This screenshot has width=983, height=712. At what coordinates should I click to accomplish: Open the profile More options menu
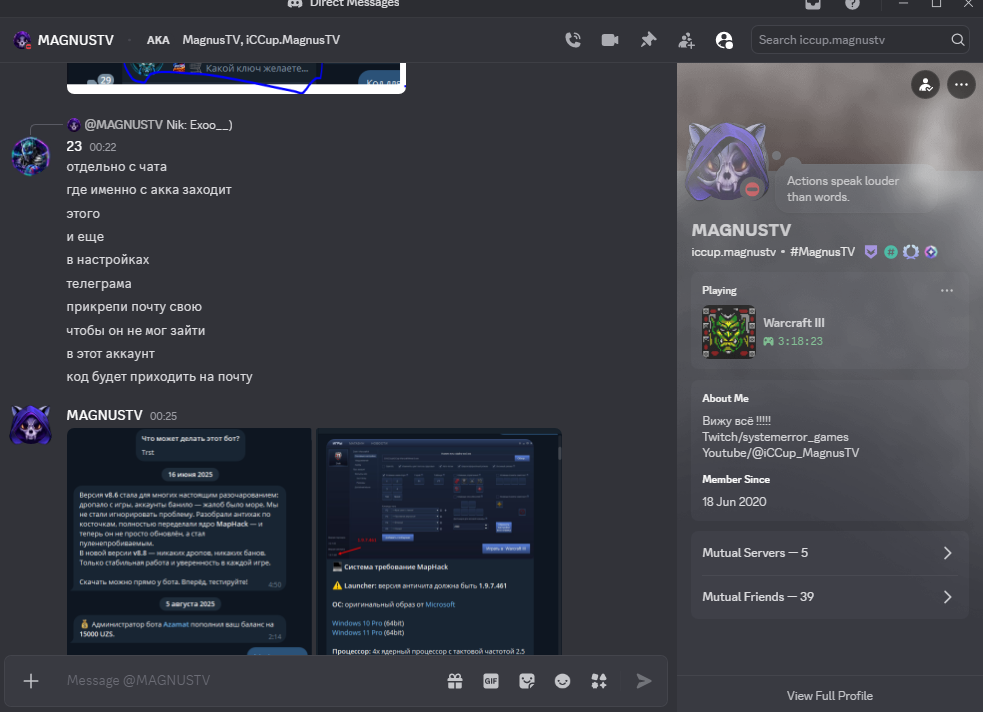point(961,85)
